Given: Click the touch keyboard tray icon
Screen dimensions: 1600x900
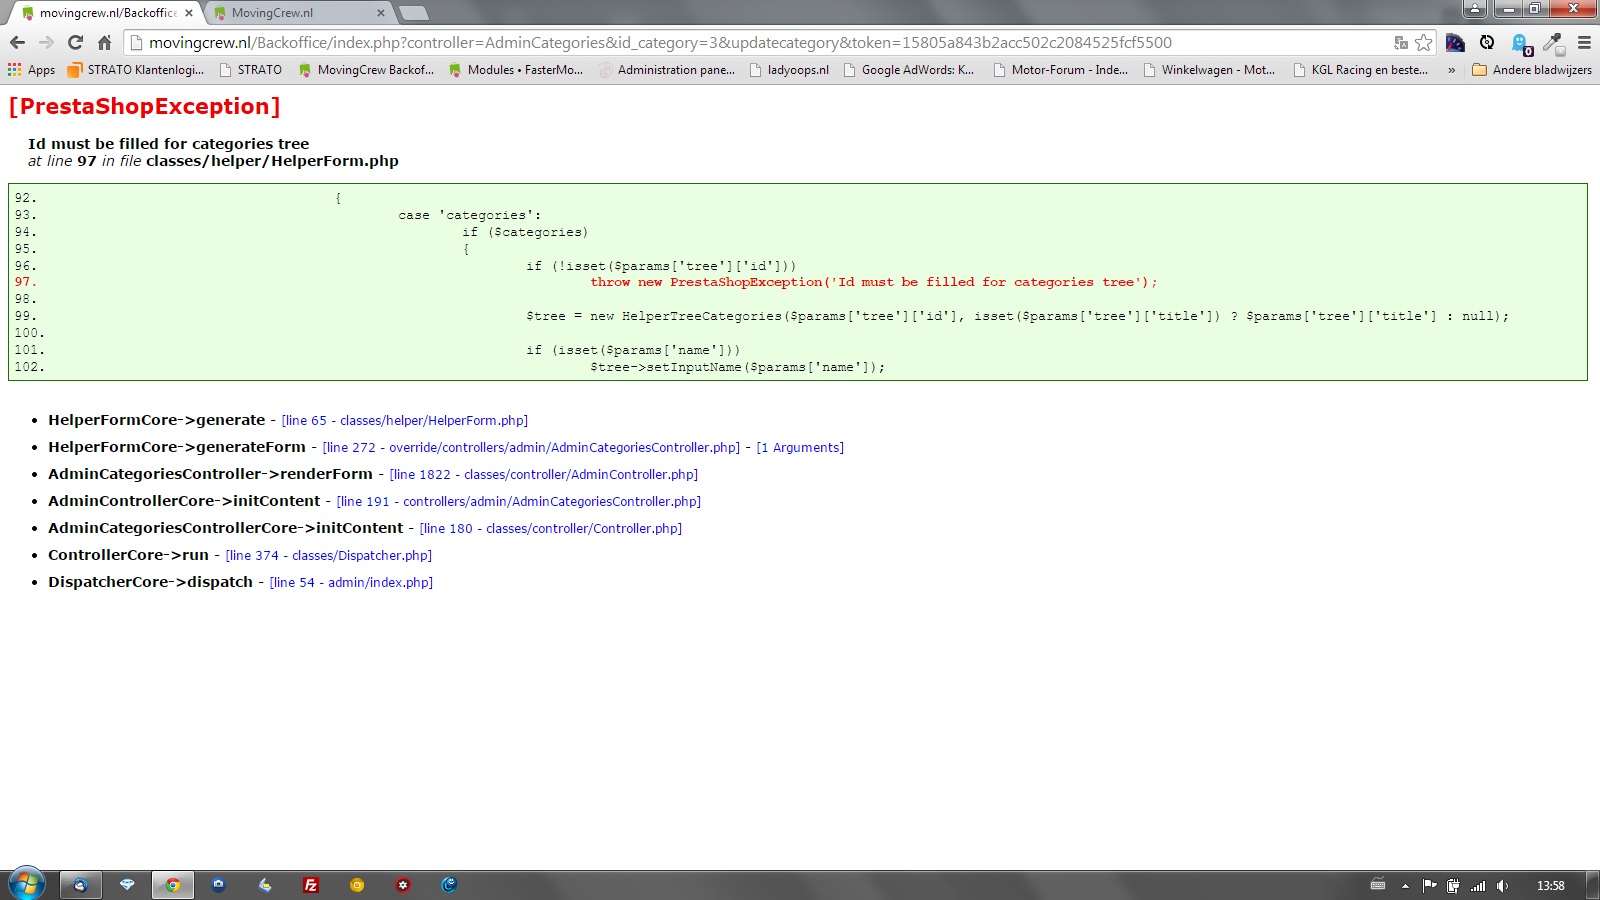Looking at the screenshot, I should pos(1378,885).
